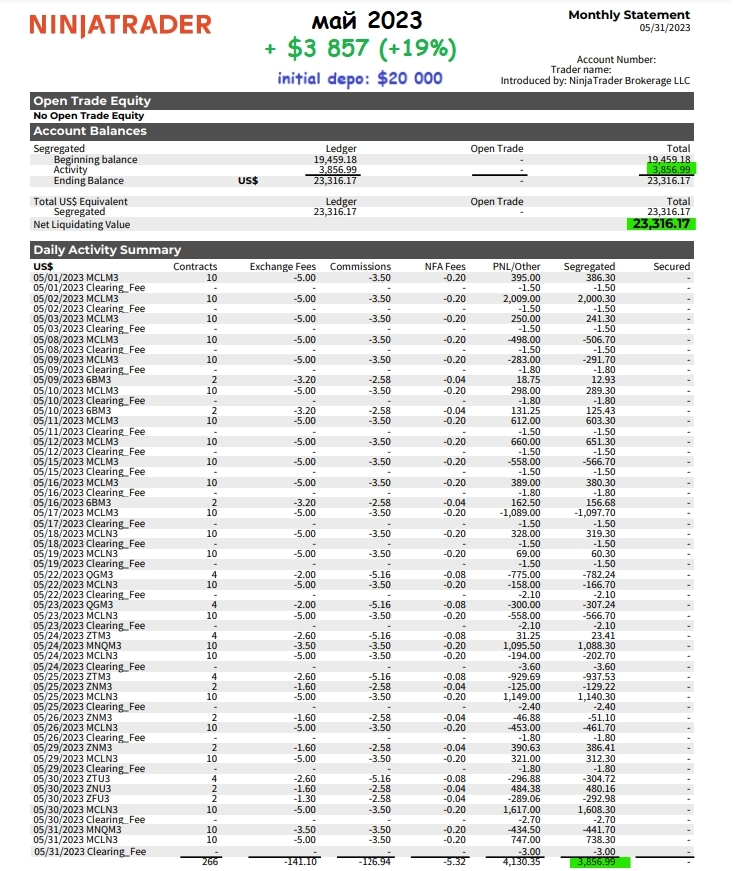Click green-highlighted Net Liquidating Value total 23,316.17
Screen dimensions: 739x871
click(662, 224)
